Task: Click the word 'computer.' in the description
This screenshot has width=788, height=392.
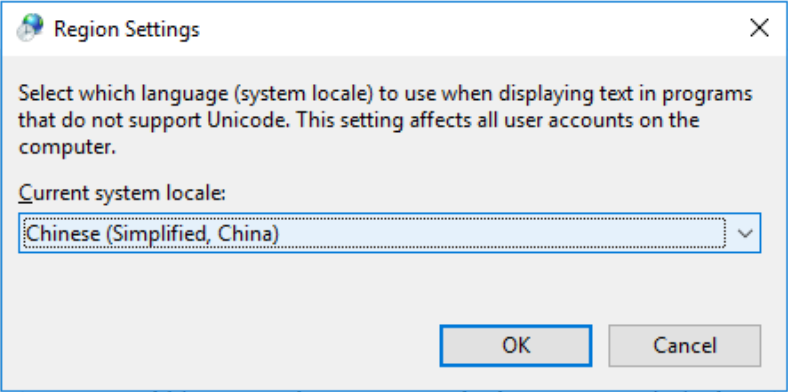Action: tap(67, 148)
